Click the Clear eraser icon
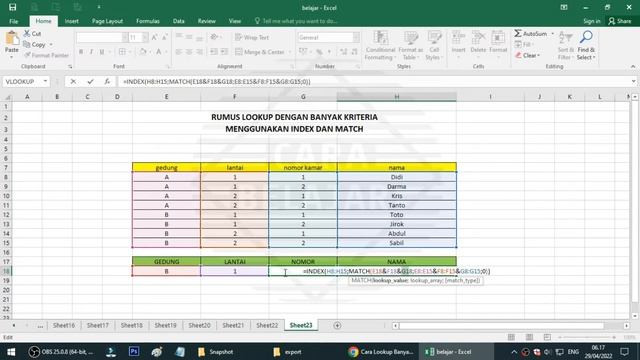640x360 pixels. click(x=518, y=55)
